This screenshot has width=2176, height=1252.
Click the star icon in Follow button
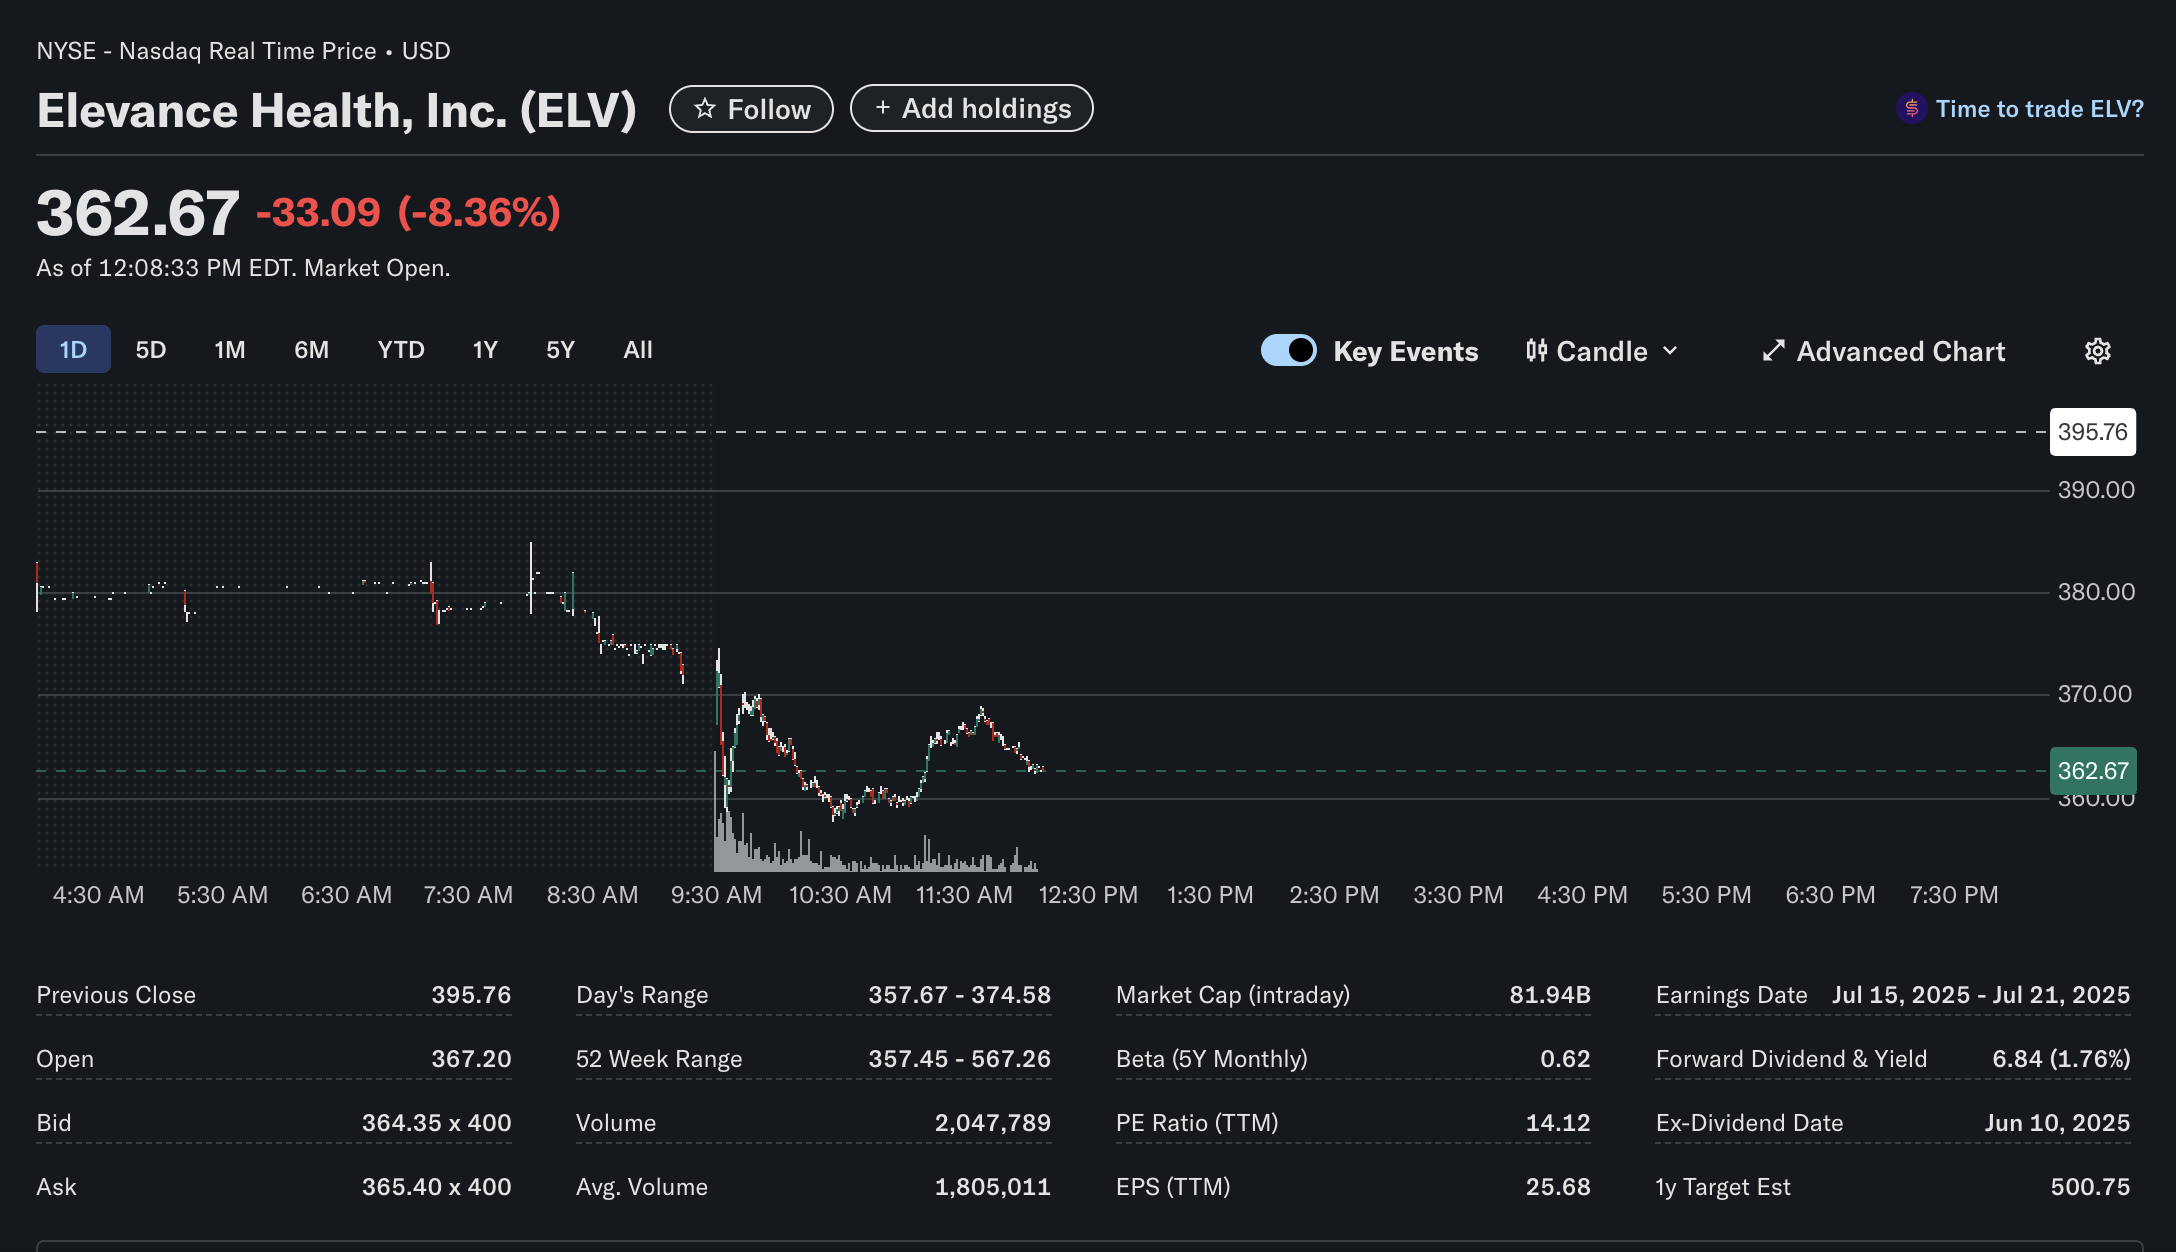pos(705,109)
